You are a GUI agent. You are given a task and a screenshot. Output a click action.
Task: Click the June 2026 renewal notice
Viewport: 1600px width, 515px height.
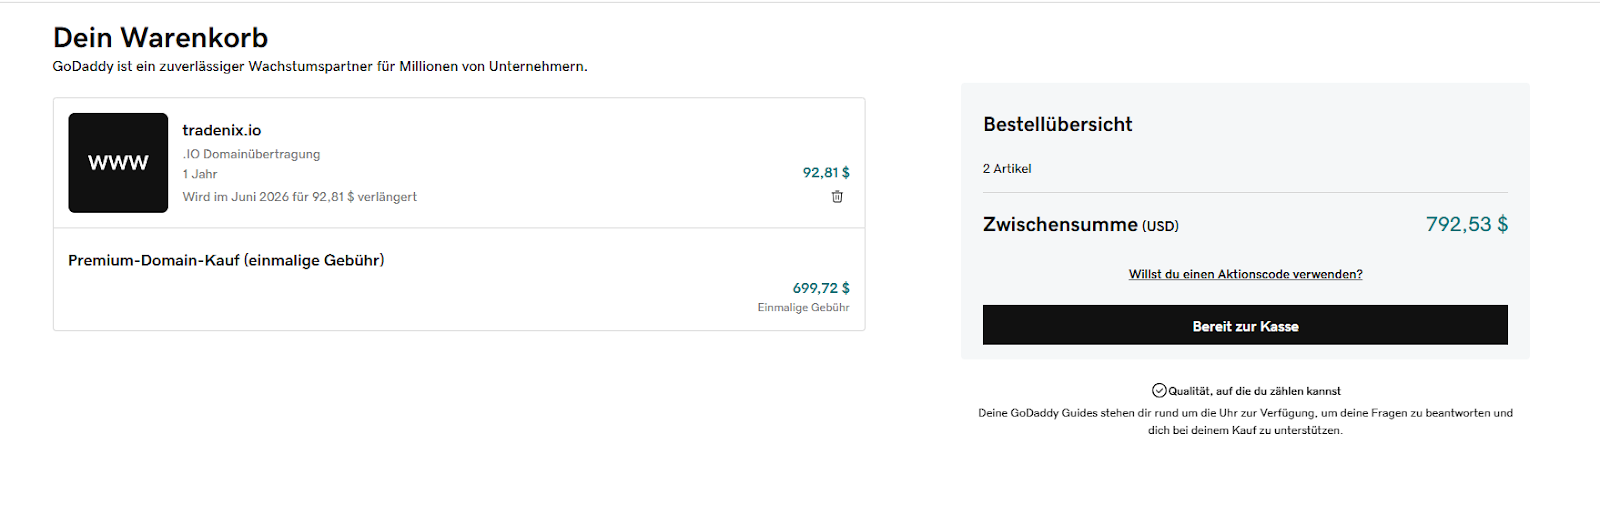click(x=300, y=197)
